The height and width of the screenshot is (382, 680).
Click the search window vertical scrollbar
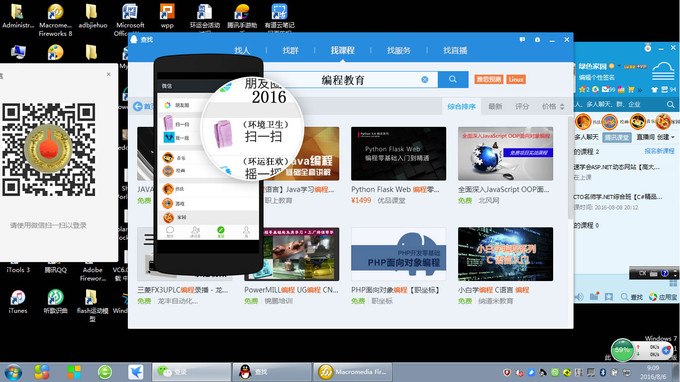pyautogui.click(x=569, y=167)
